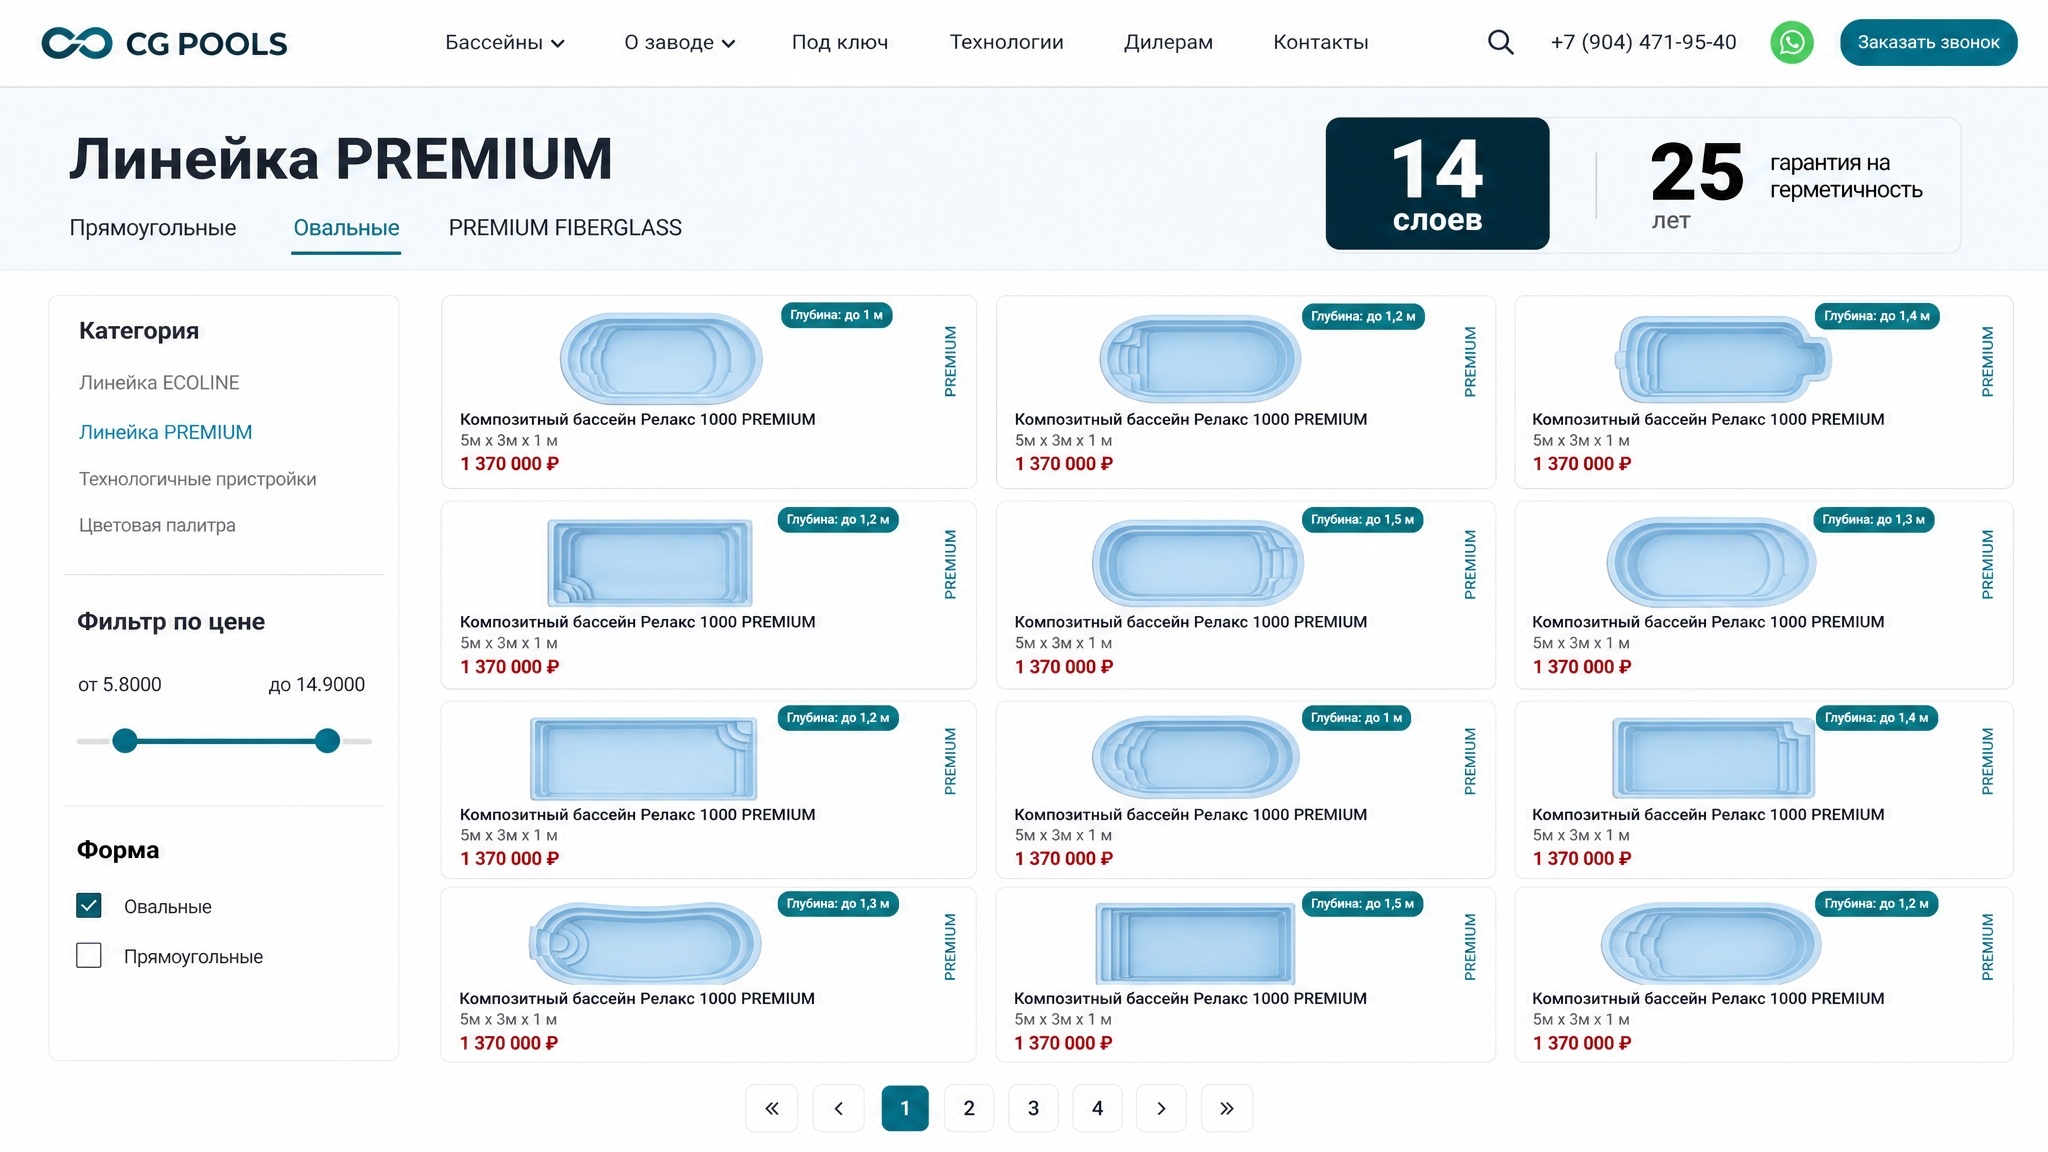Go to next page arrow
The image size is (2048, 1152).
[x=1161, y=1108]
